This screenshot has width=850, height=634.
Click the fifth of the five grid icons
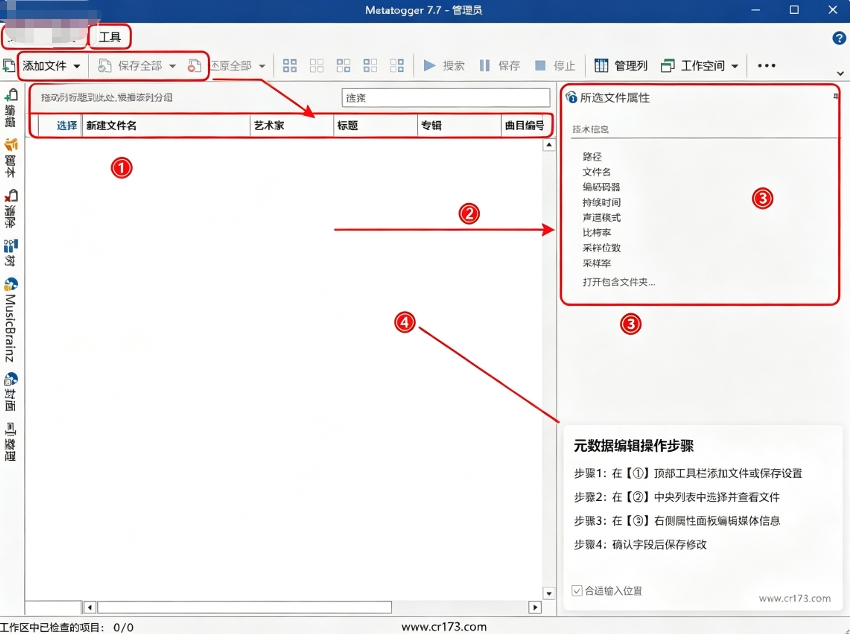(397, 66)
